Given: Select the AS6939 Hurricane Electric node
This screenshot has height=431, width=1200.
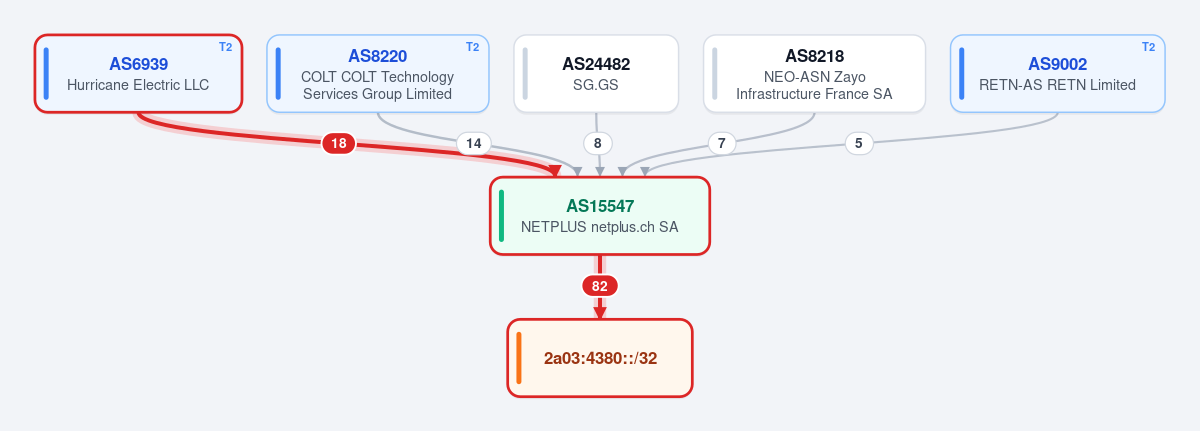Looking at the screenshot, I should (x=138, y=73).
